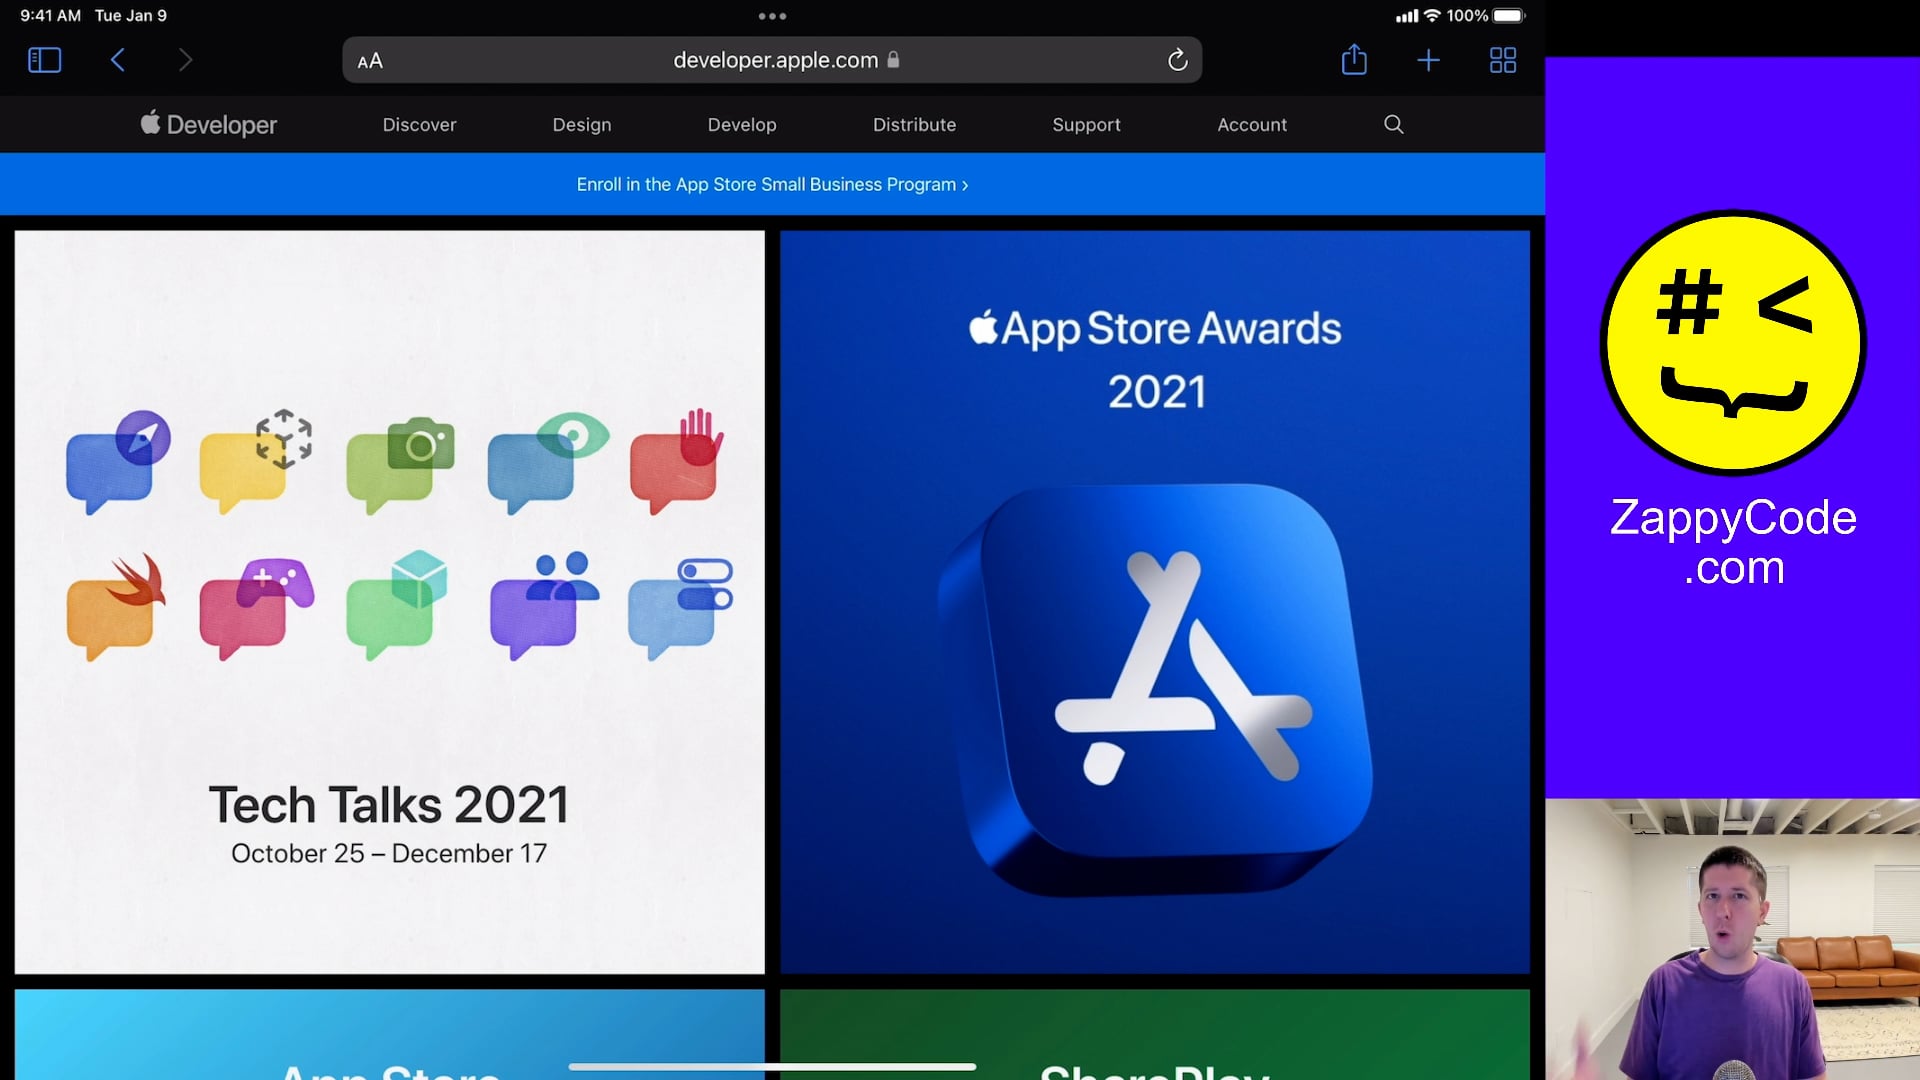Click the game controller speech-bubble icon
Image resolution: width=1920 pixels, height=1080 pixels.
[x=257, y=608]
